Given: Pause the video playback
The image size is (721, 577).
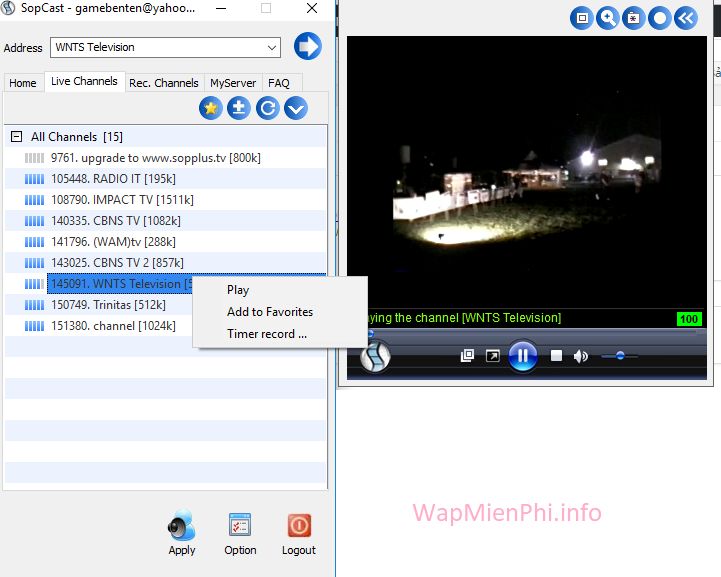Looking at the screenshot, I should click(523, 355).
